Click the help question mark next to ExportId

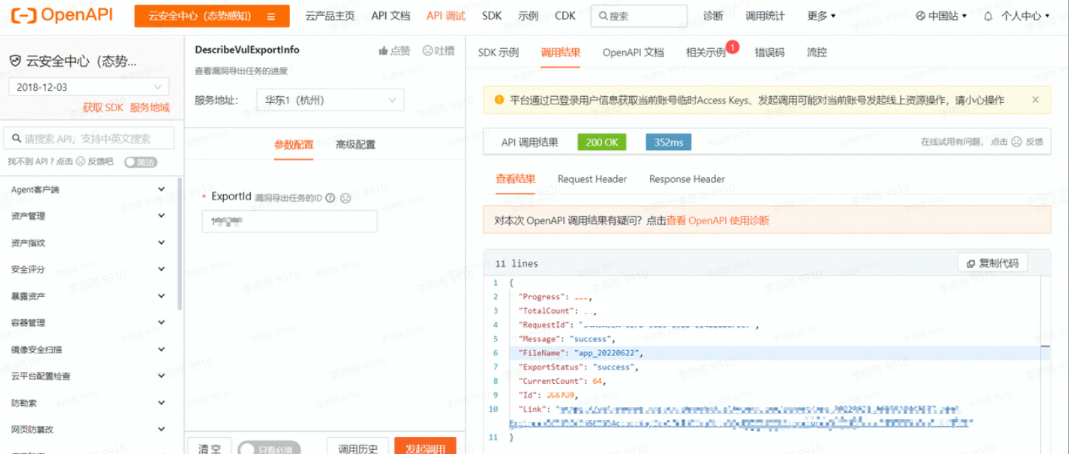coord(330,198)
